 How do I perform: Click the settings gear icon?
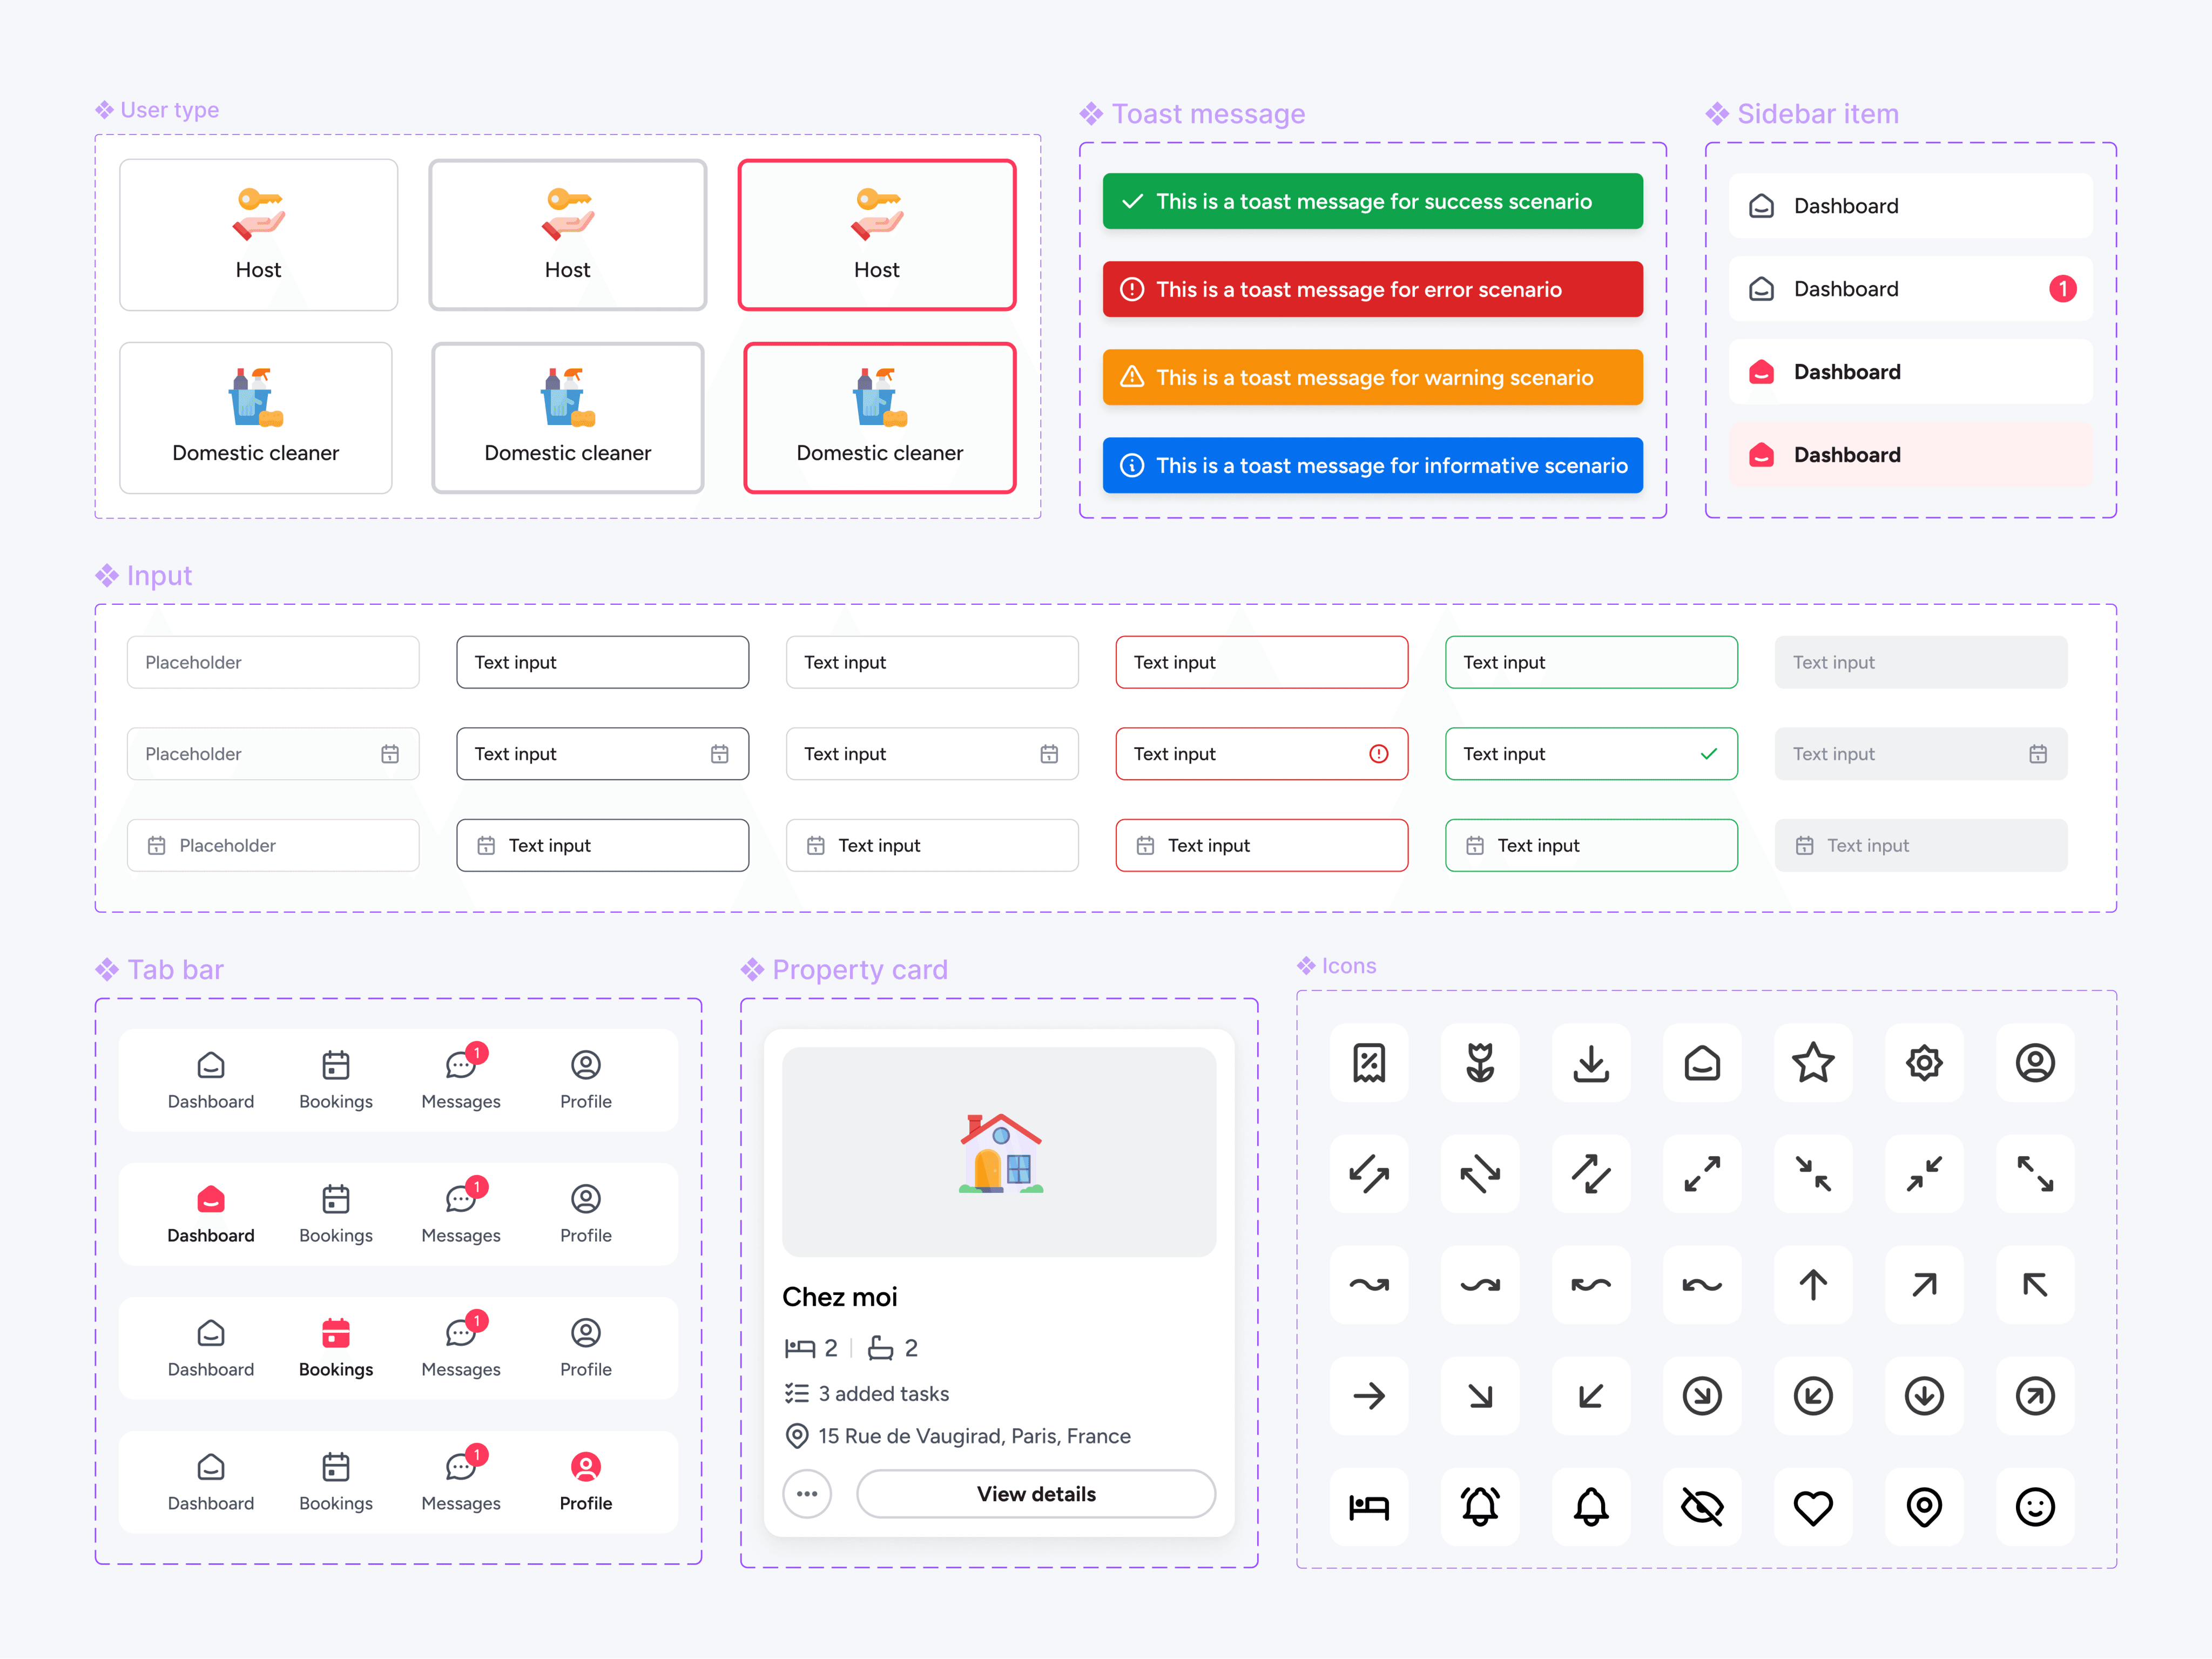click(1924, 1063)
